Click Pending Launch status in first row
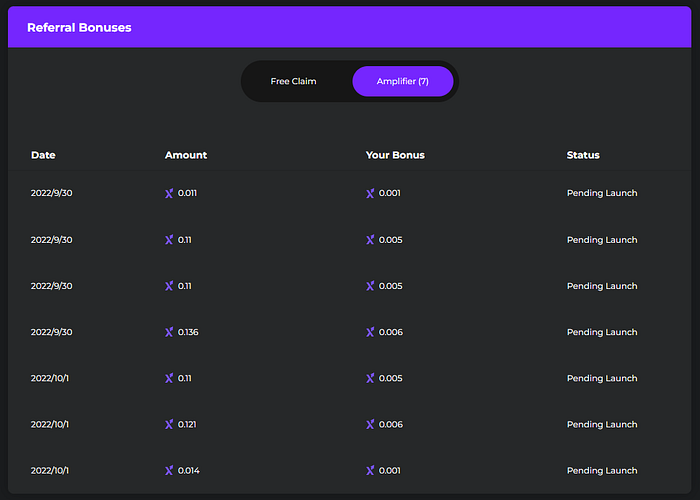 [x=602, y=193]
